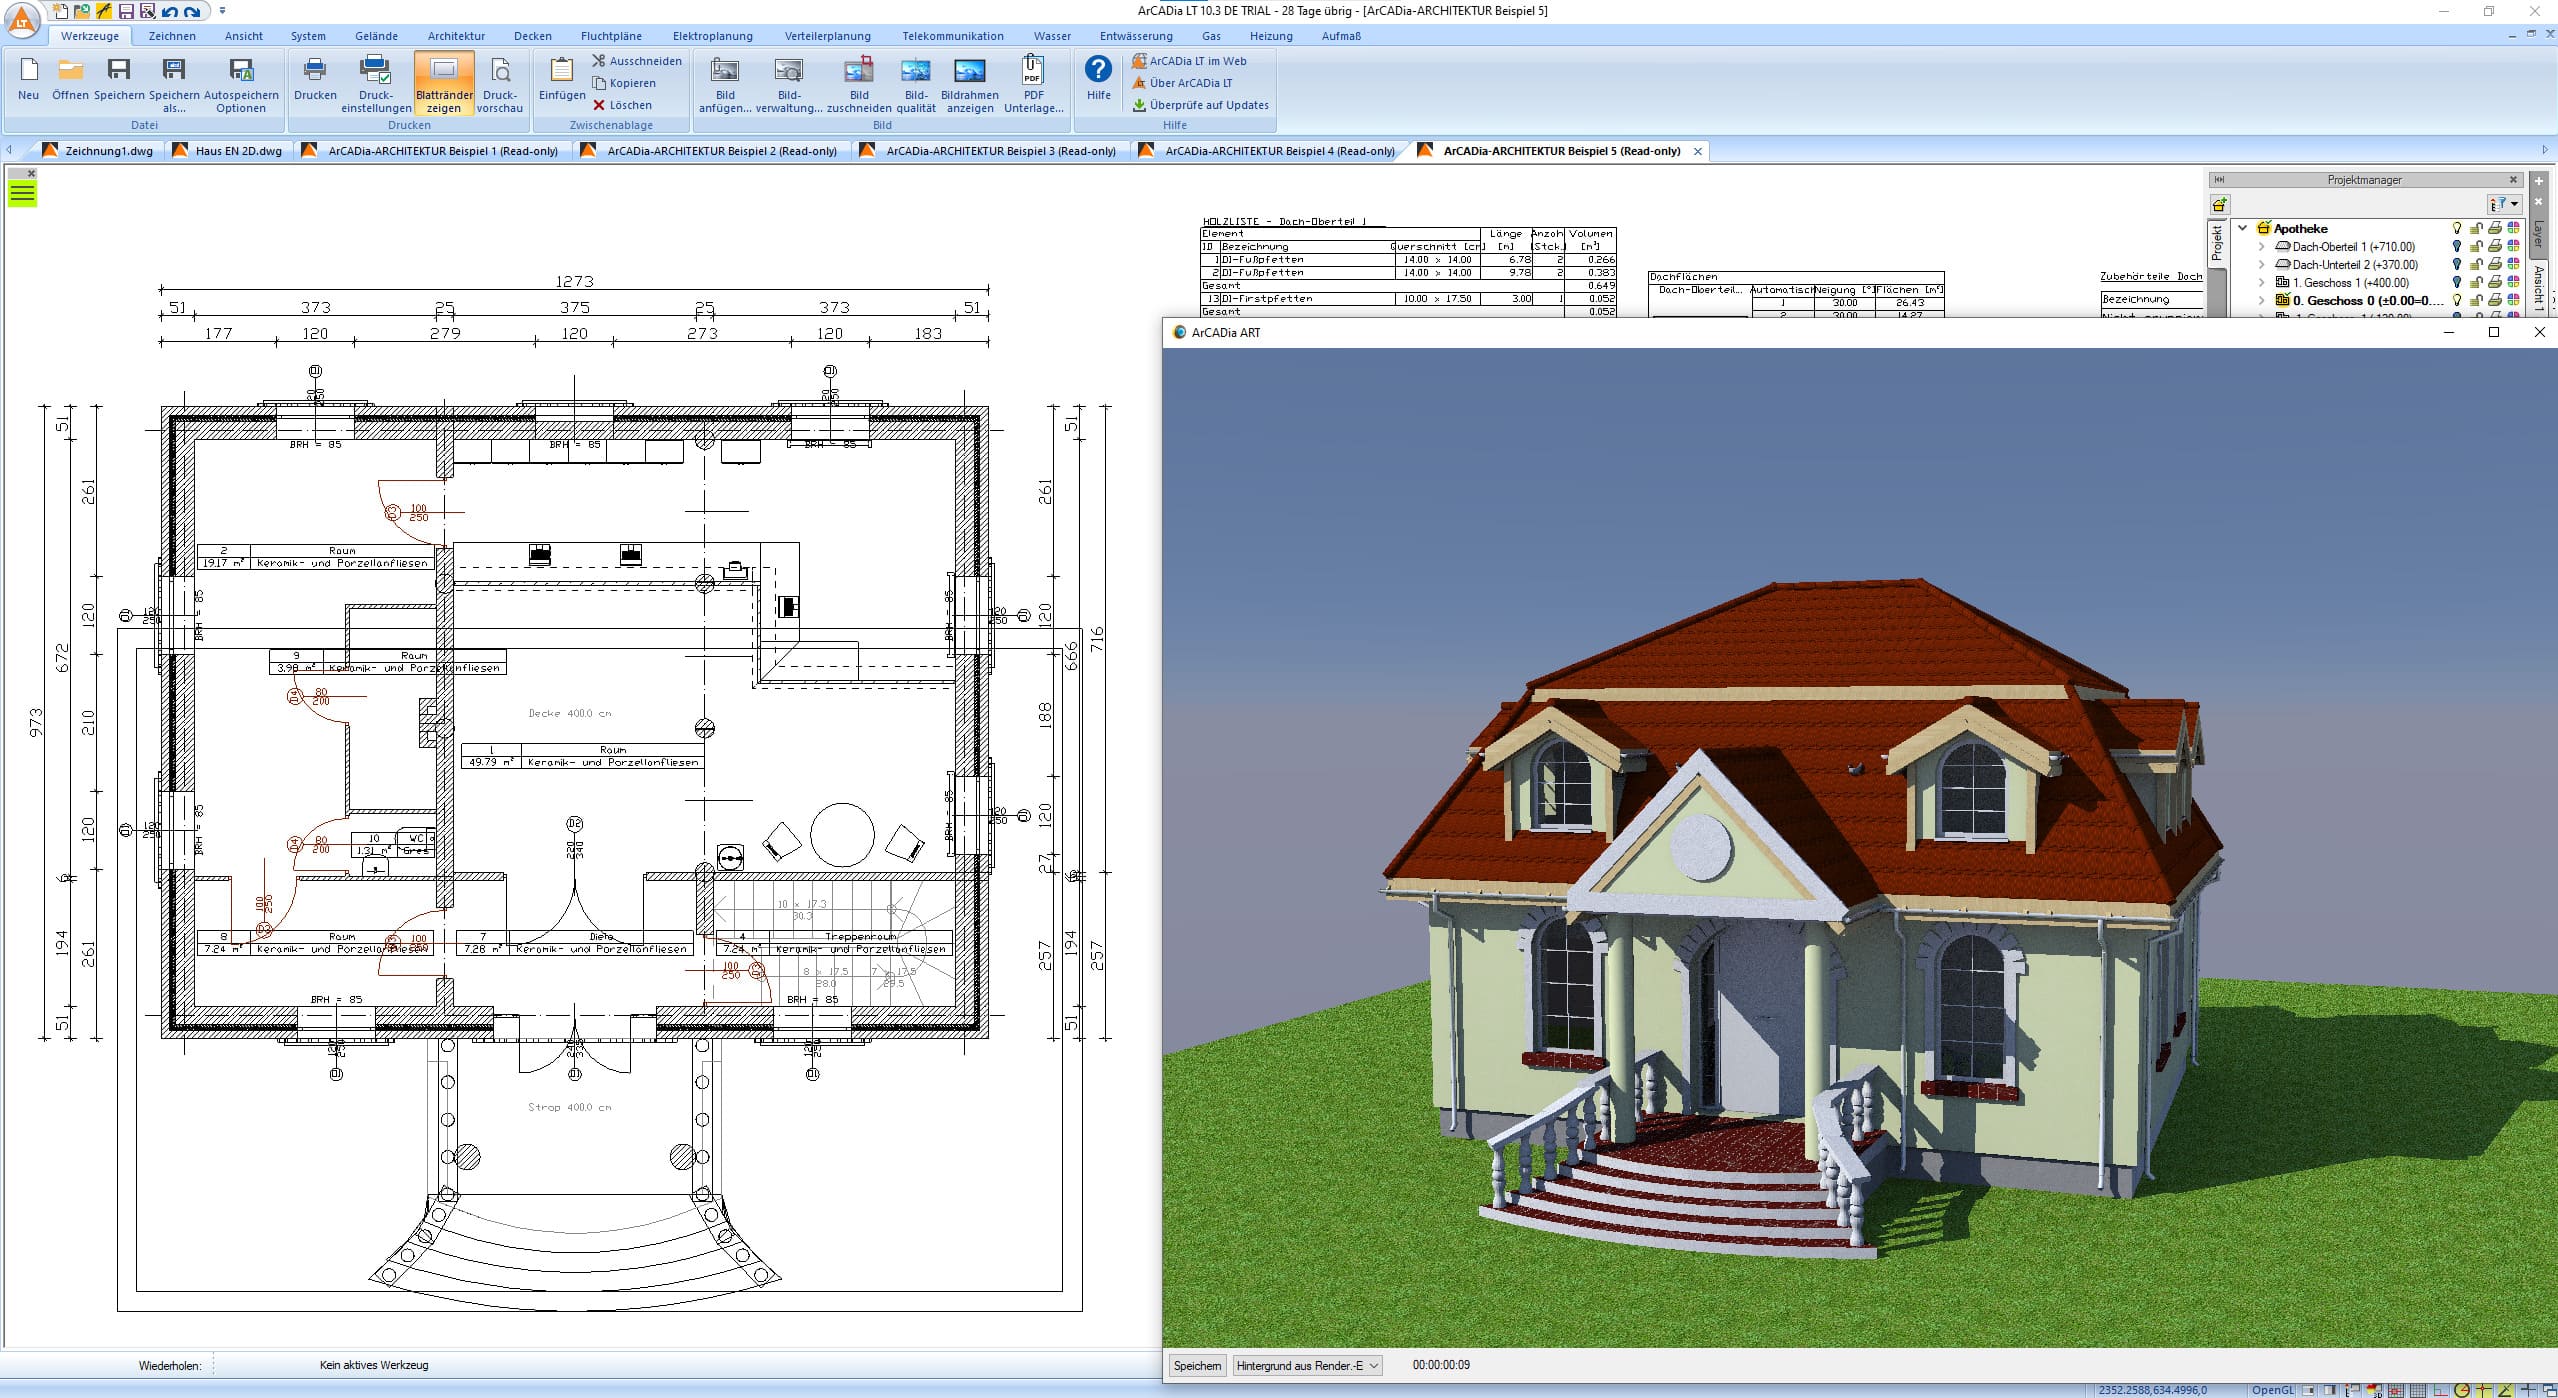Toggle Apotheke visibility light bulb
The image size is (2558, 1398).
click(2457, 229)
